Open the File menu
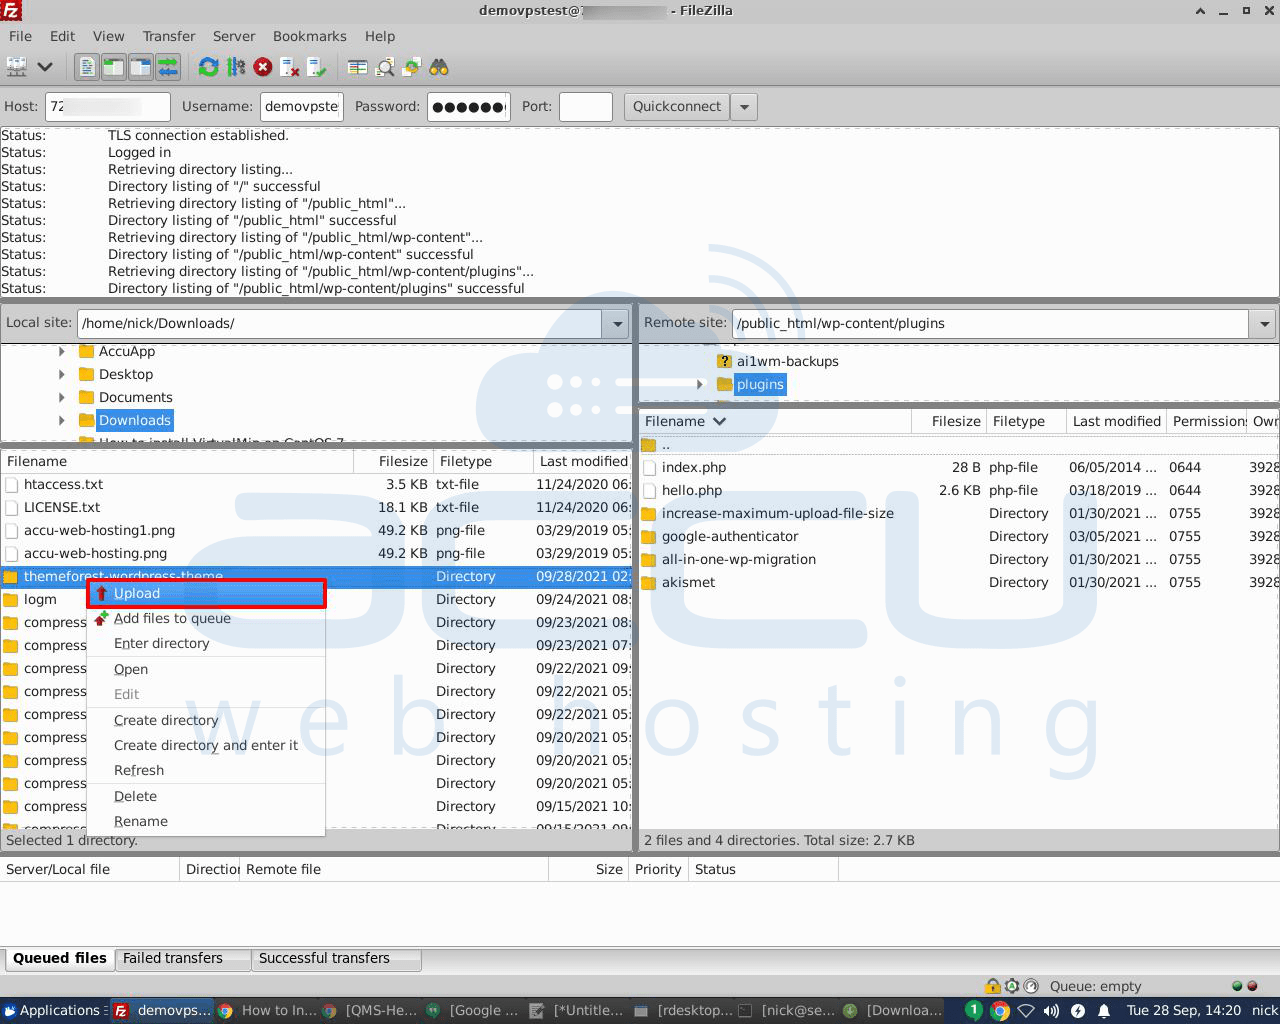Screen dimensions: 1280x1024 tap(20, 36)
